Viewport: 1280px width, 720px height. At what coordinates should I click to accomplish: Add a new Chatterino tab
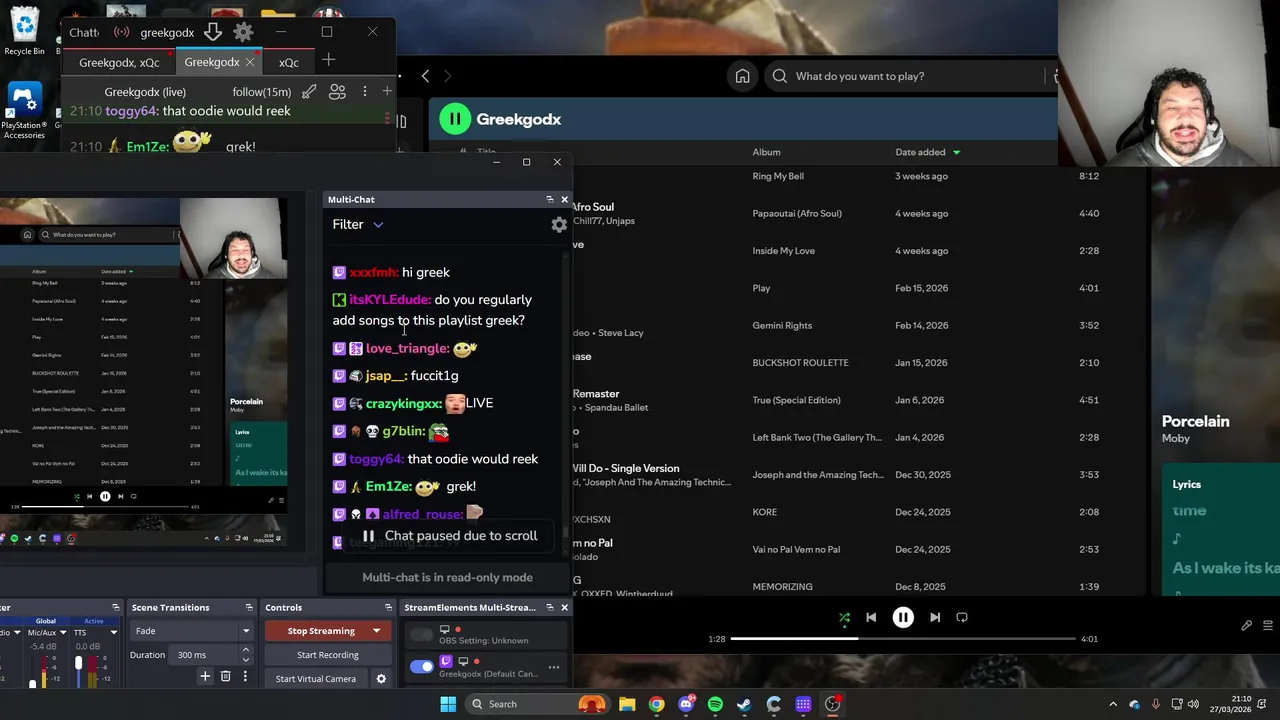pos(328,61)
